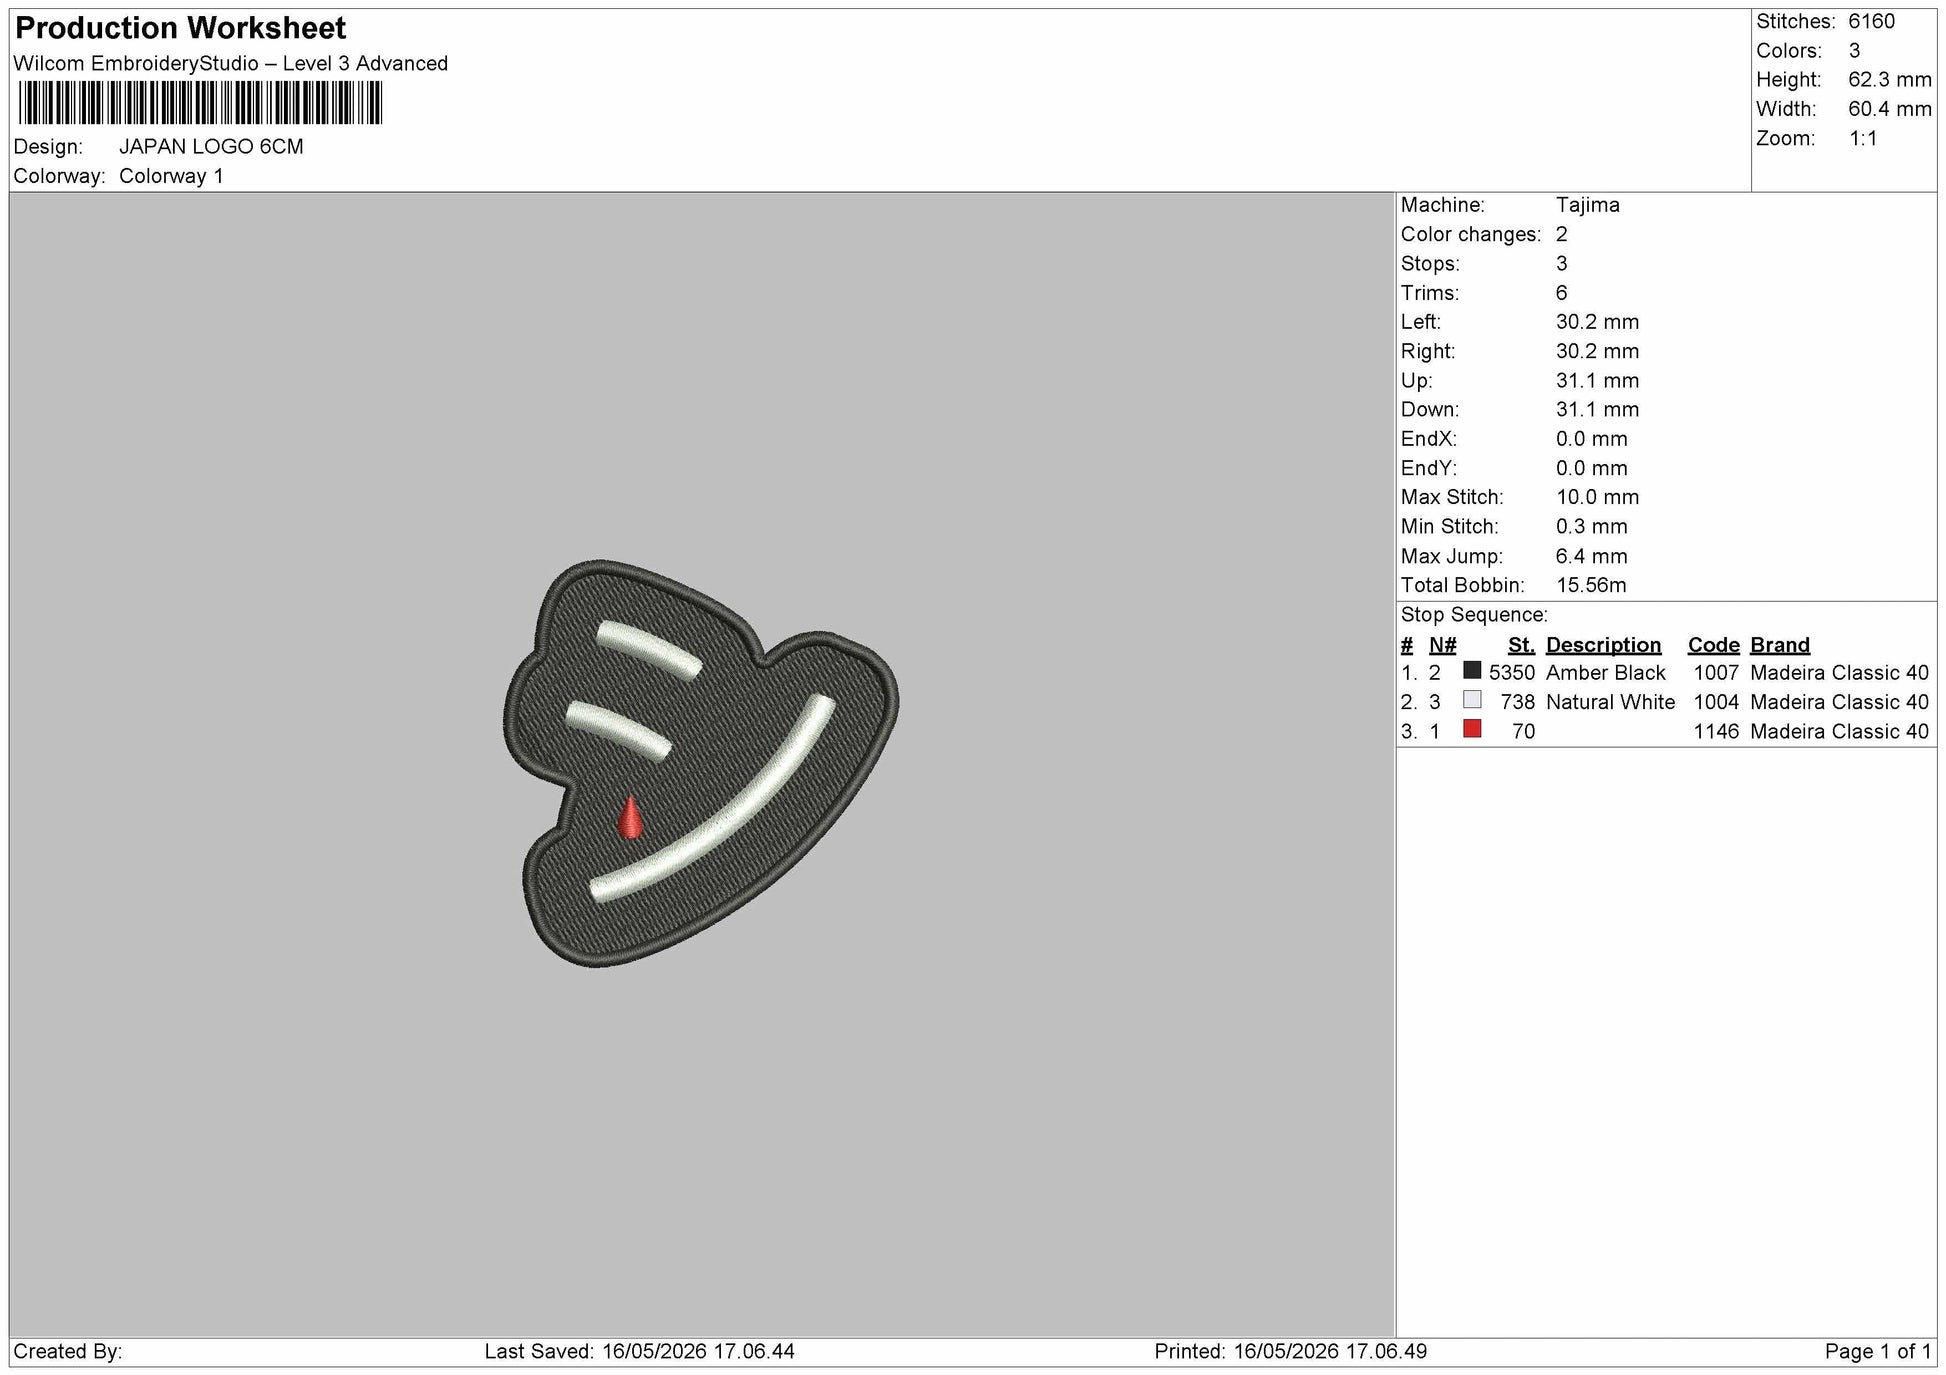
Task: Click the design name 'JAPAN LOGO 6CM'
Action: (211, 146)
